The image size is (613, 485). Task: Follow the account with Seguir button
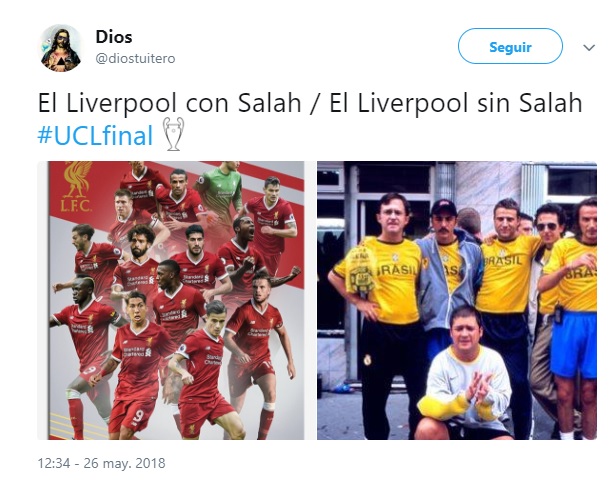coord(510,47)
